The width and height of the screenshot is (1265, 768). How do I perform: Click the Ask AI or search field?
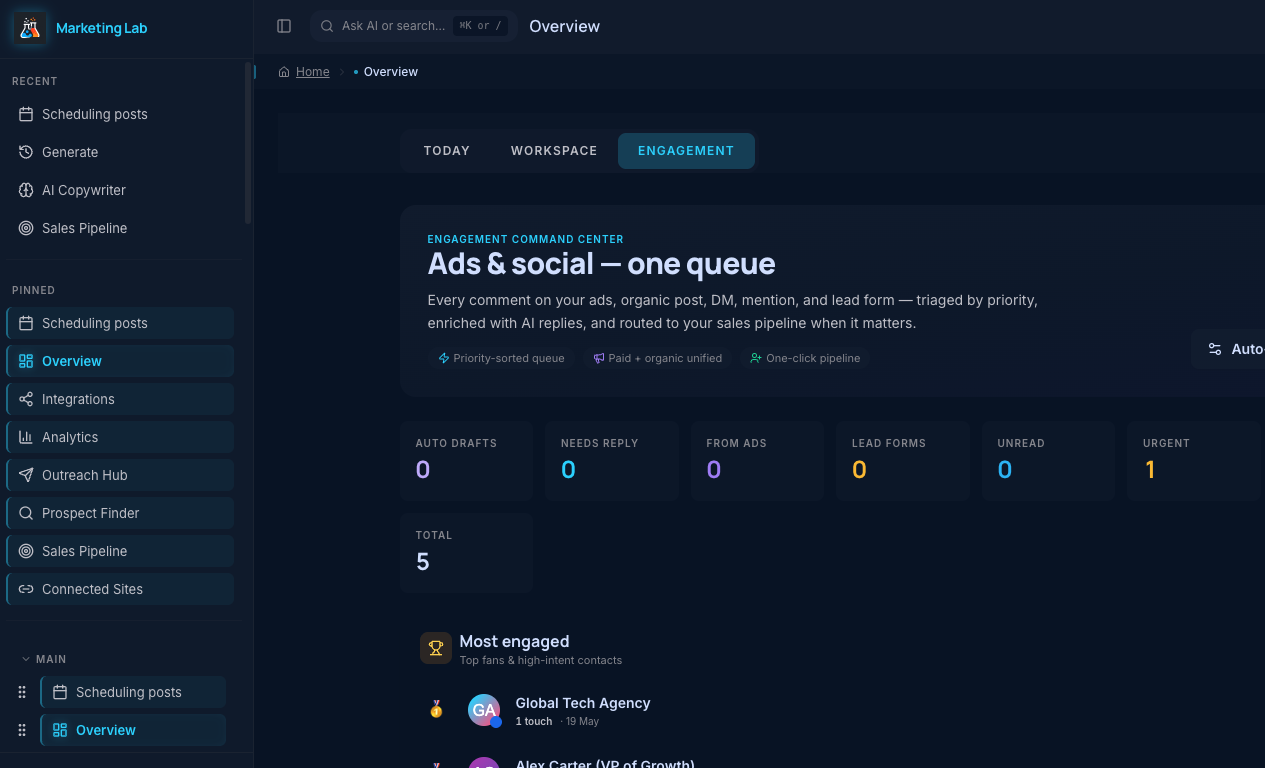(x=414, y=26)
